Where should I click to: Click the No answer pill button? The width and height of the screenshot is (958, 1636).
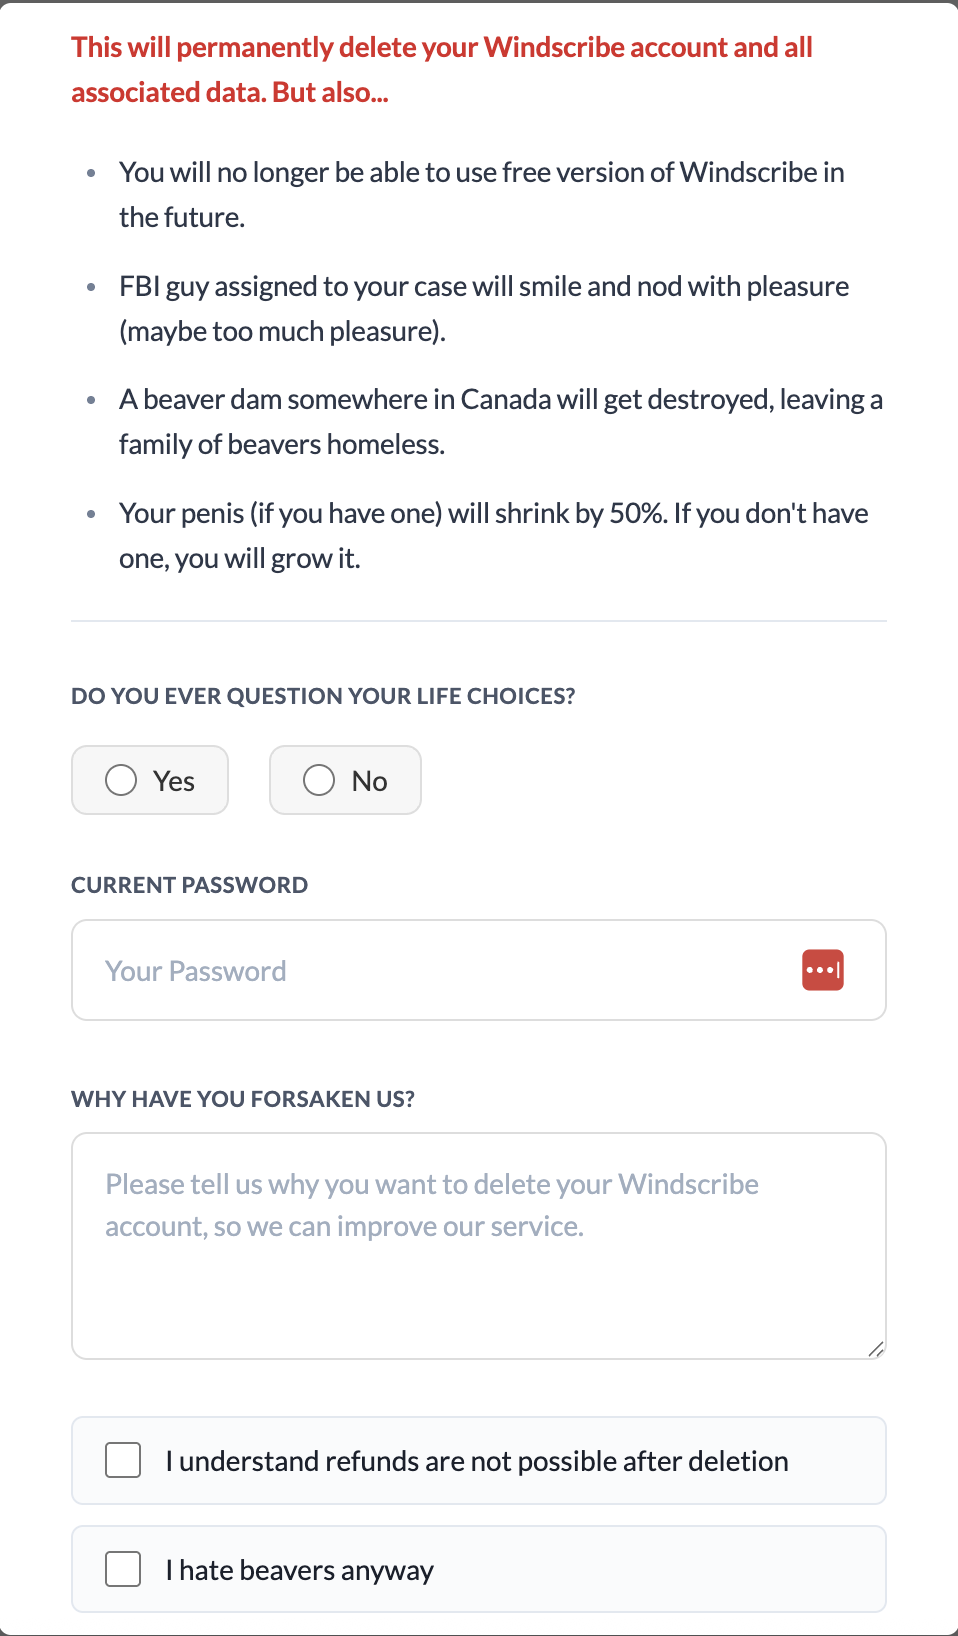tap(345, 780)
